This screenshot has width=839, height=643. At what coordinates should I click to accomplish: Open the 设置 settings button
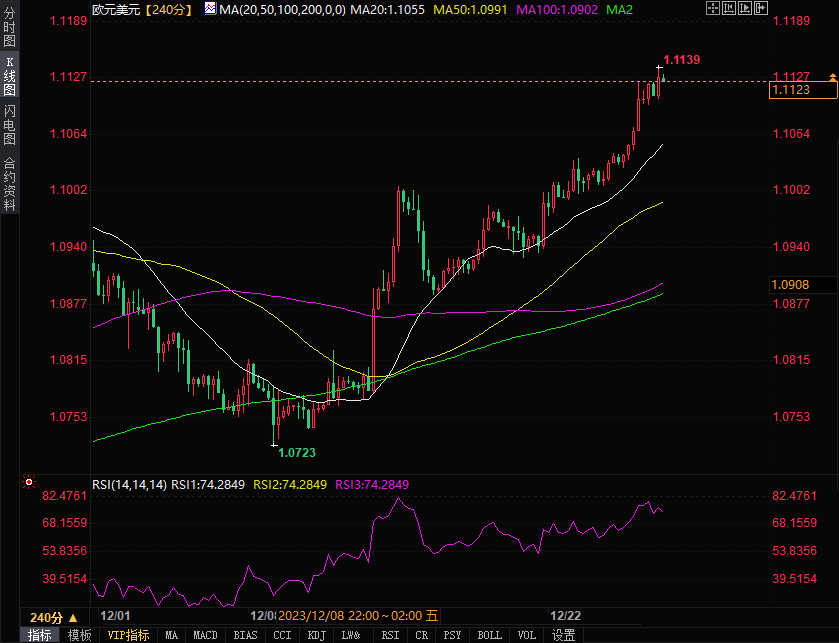(564, 635)
